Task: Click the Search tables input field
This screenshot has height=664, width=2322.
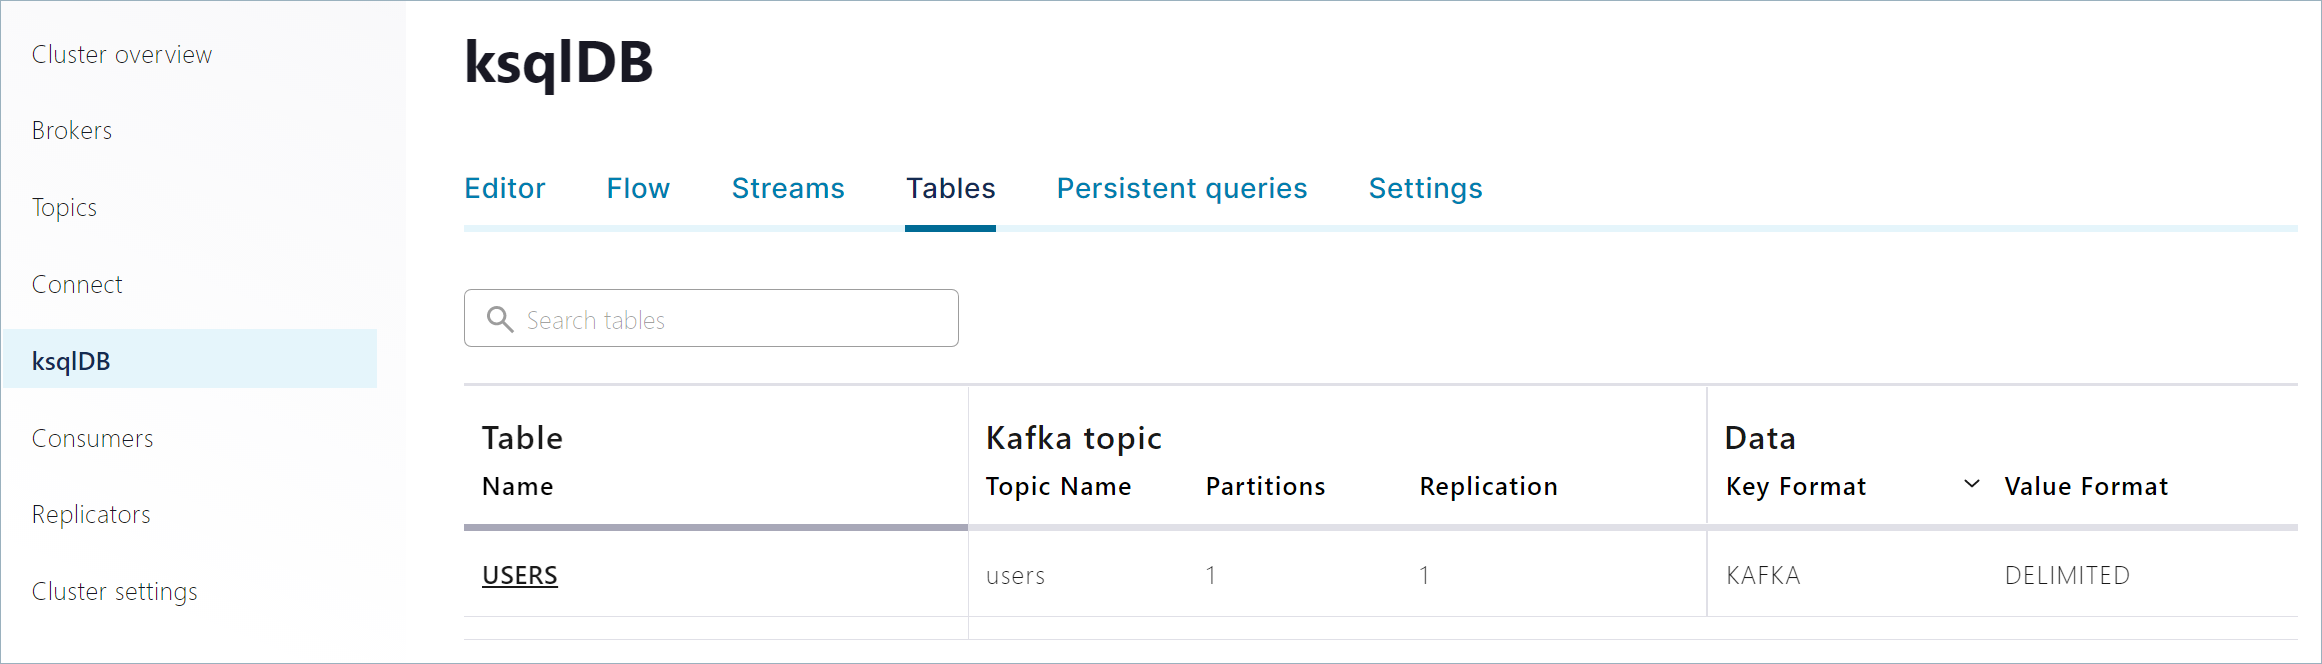Action: (x=735, y=319)
